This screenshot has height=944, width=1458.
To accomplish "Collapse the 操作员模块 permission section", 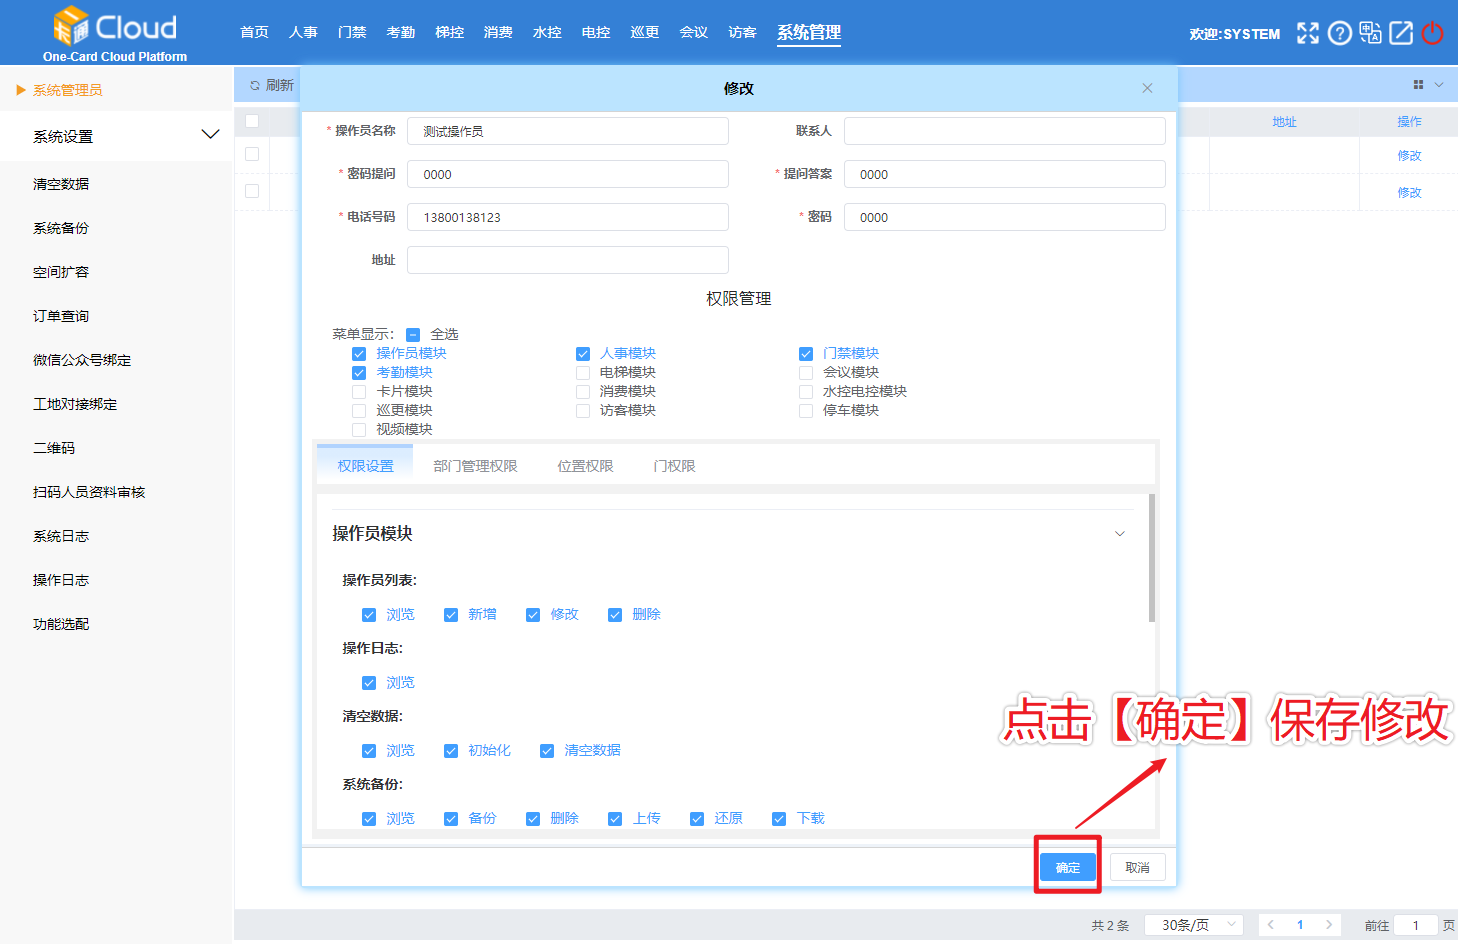I will (x=1120, y=533).
